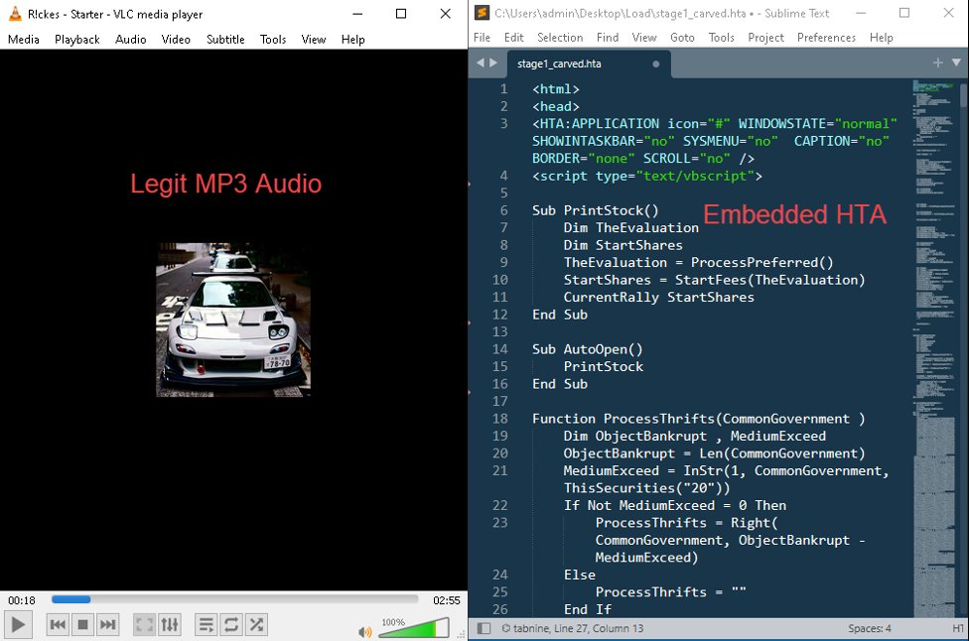970x641 pixels.
Task: Mute audio via VLC speaker icon
Action: click(x=365, y=632)
